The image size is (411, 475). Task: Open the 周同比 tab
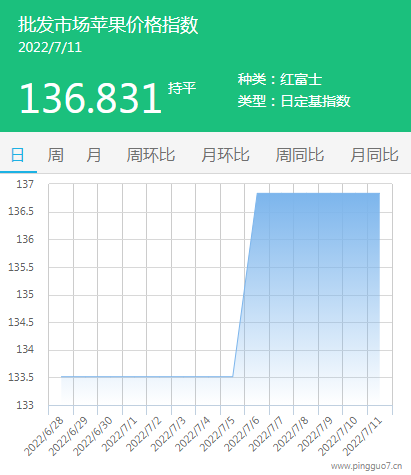(x=300, y=155)
